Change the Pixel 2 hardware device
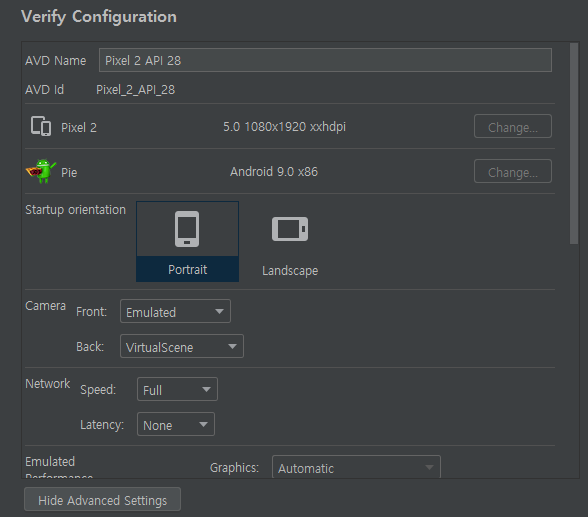This screenshot has width=588, height=517. (513, 126)
